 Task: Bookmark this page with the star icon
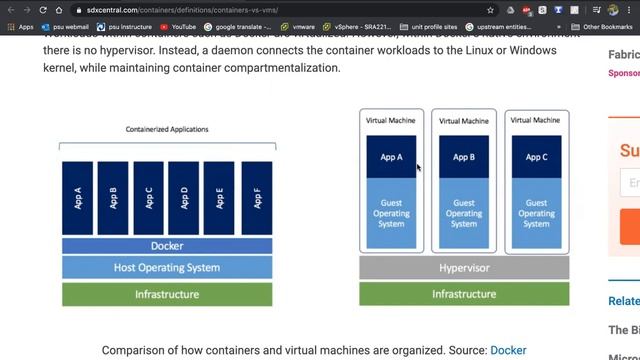[x=490, y=10]
